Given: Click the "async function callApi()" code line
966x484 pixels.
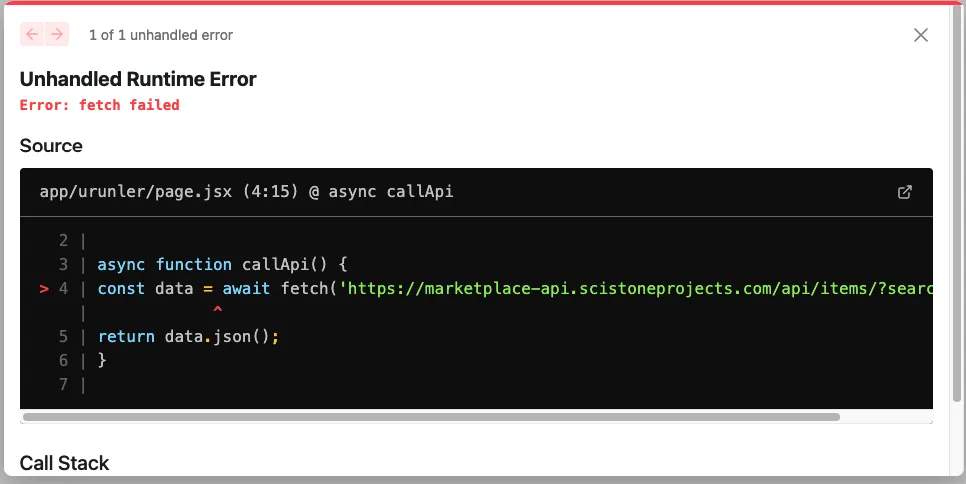Looking at the screenshot, I should point(221,265).
